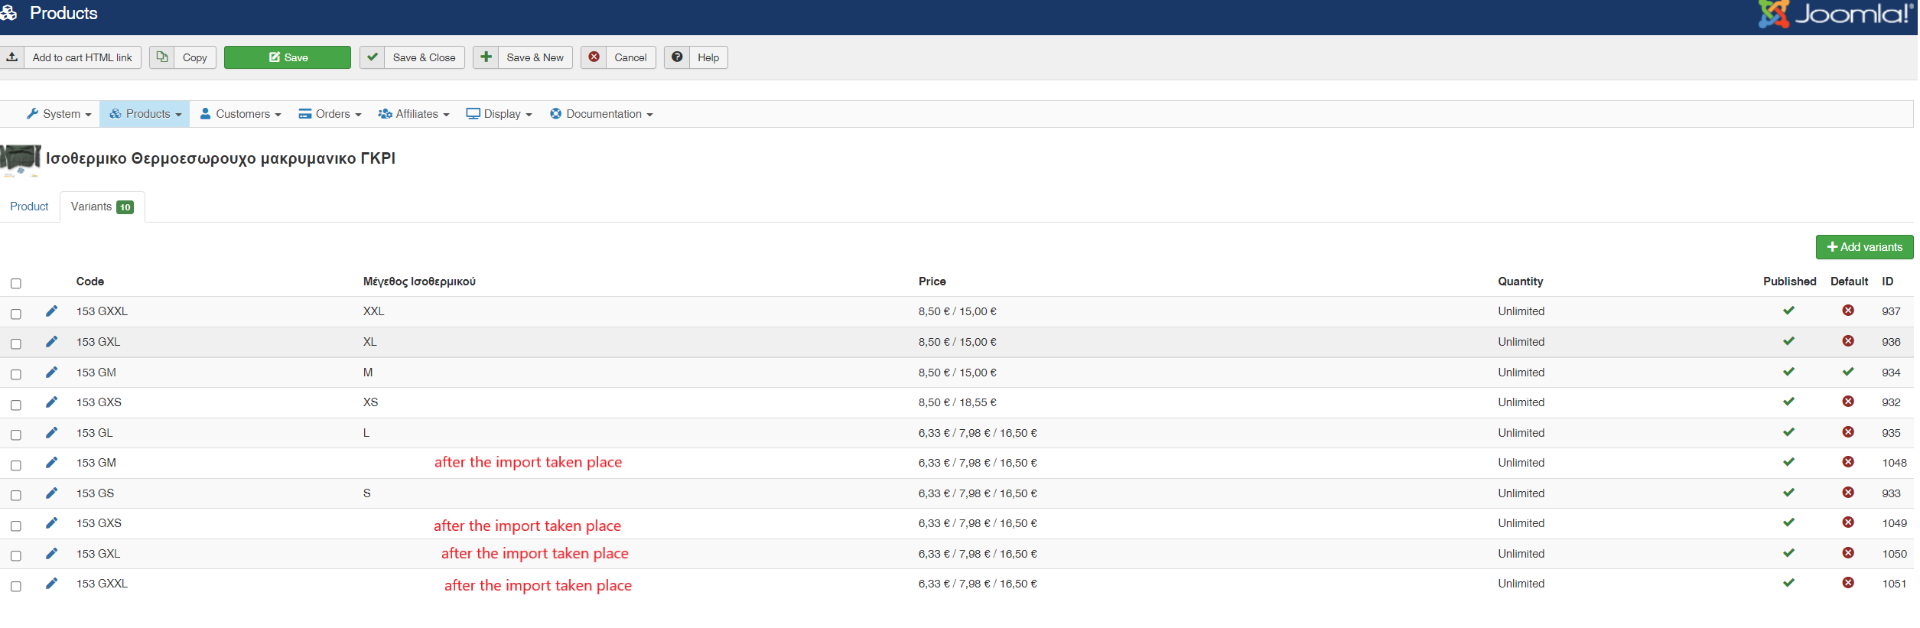
Task: Check the box for 153 GXXL ID 1051
Action: click(16, 586)
